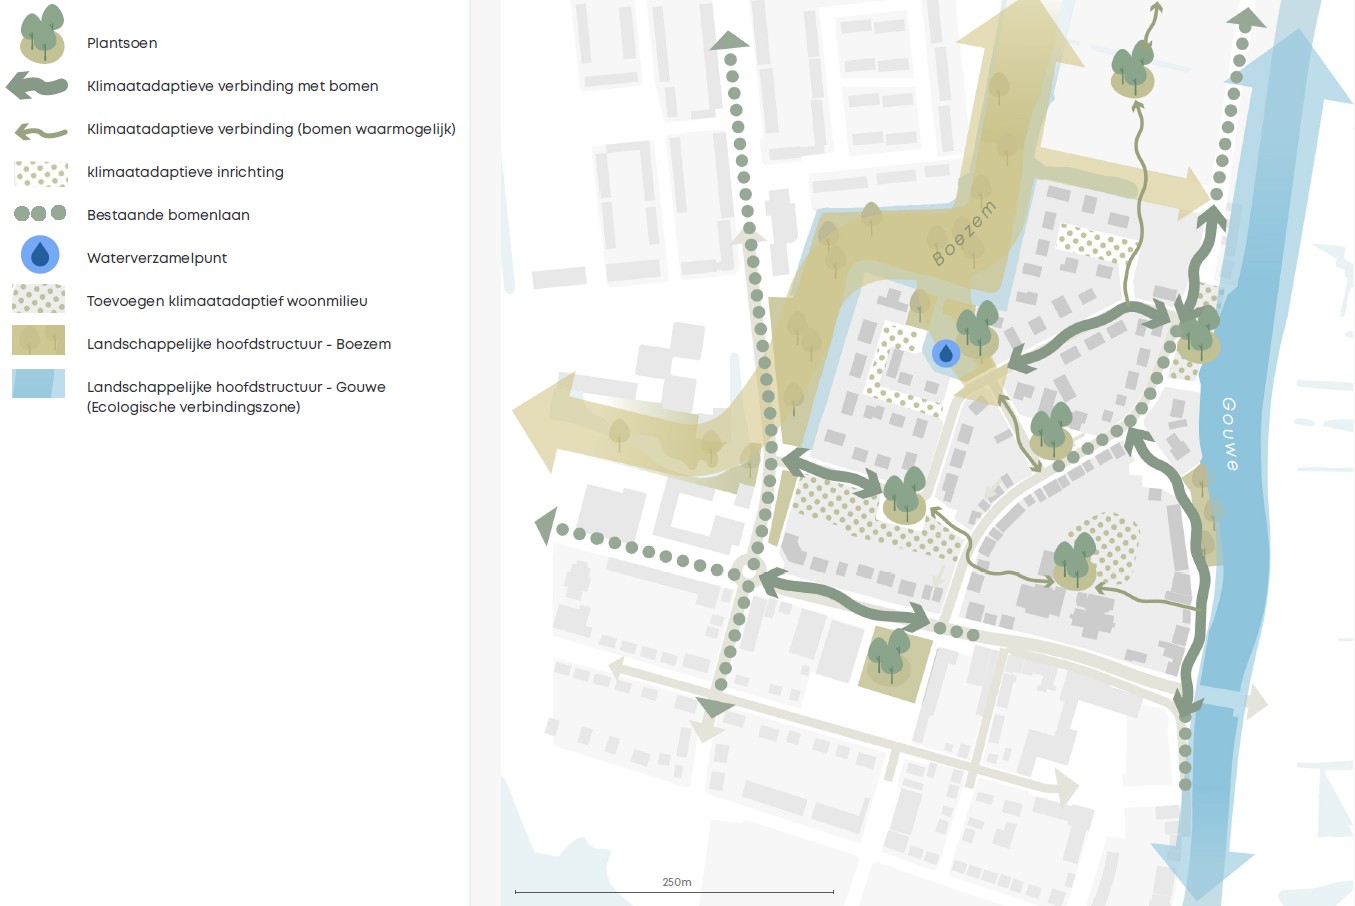Click the 'klimaatadaptieve inrichting' label
Viewport: 1355px width, 906px height.
point(185,172)
